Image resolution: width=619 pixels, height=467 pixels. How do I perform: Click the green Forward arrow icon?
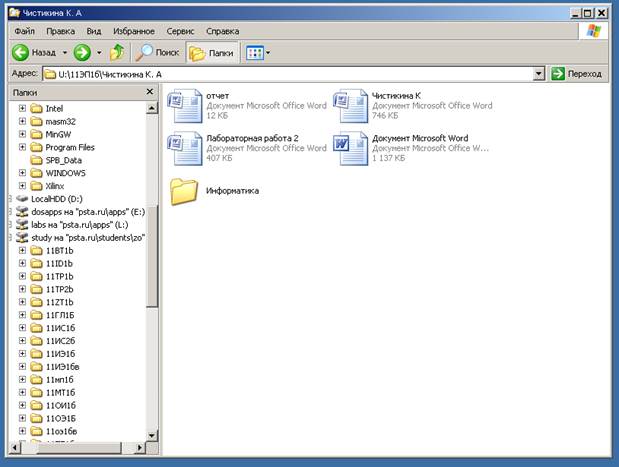pyautogui.click(x=82, y=52)
